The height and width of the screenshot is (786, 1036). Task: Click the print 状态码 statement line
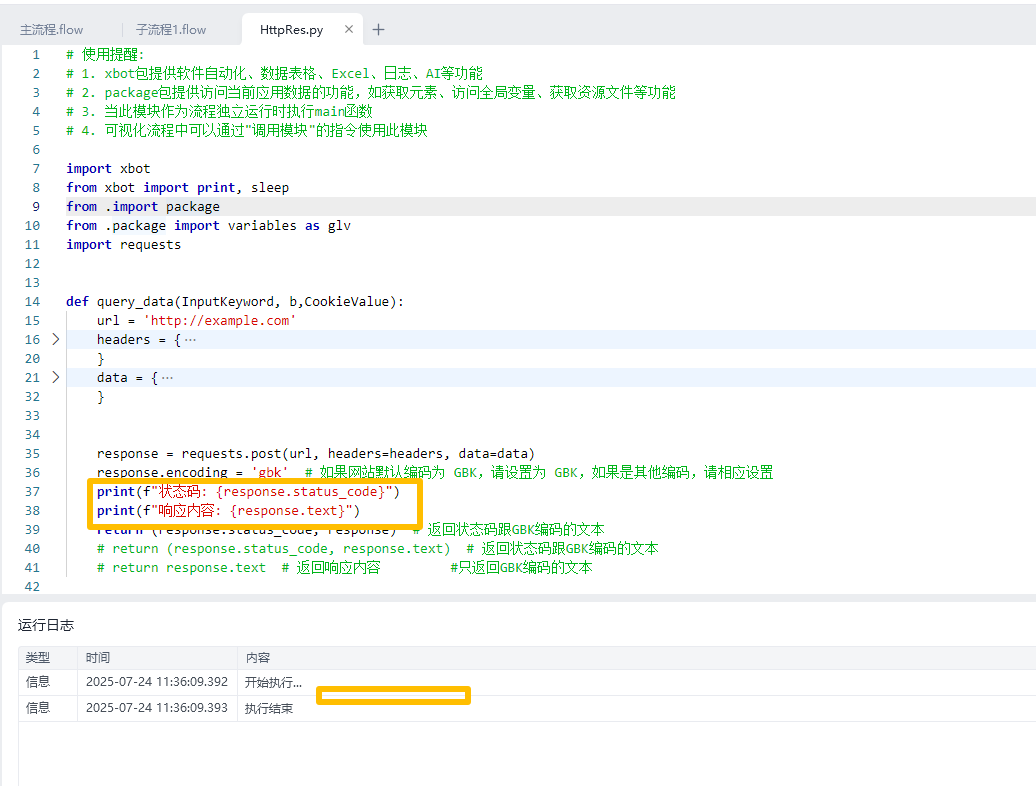coord(248,492)
